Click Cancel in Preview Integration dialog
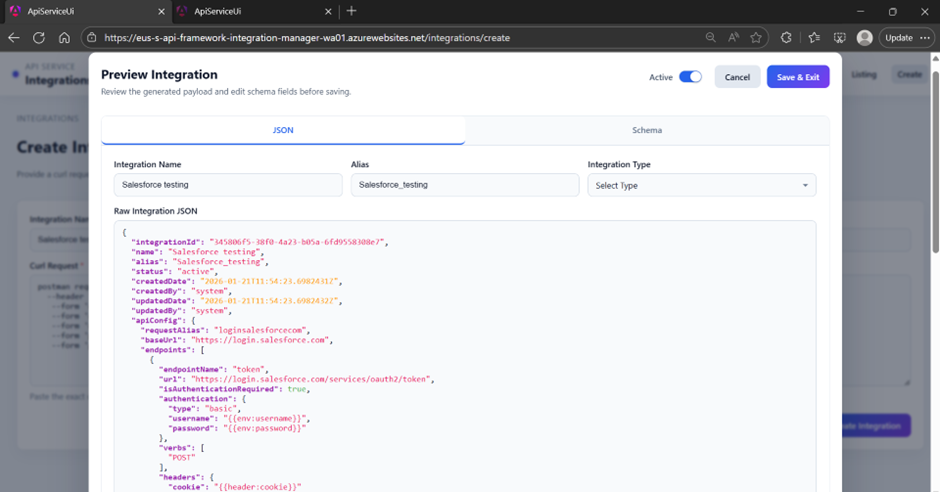 737,77
